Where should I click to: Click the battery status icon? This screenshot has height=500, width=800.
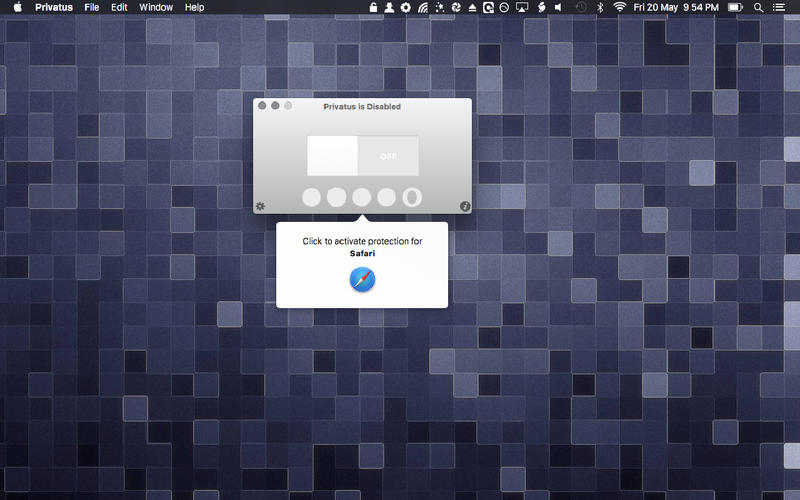(x=735, y=7)
